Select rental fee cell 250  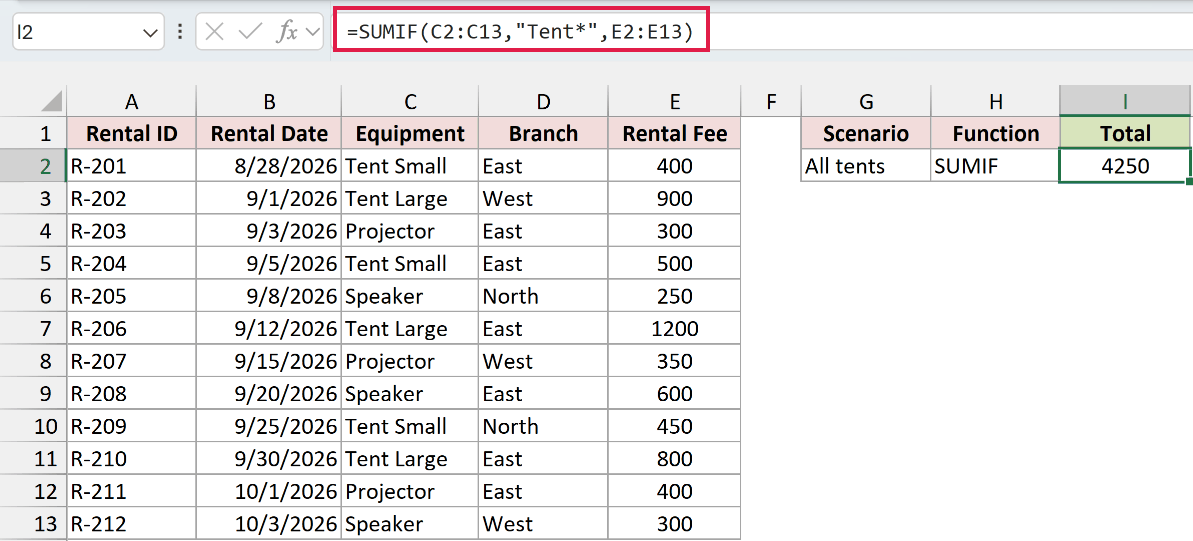point(674,296)
